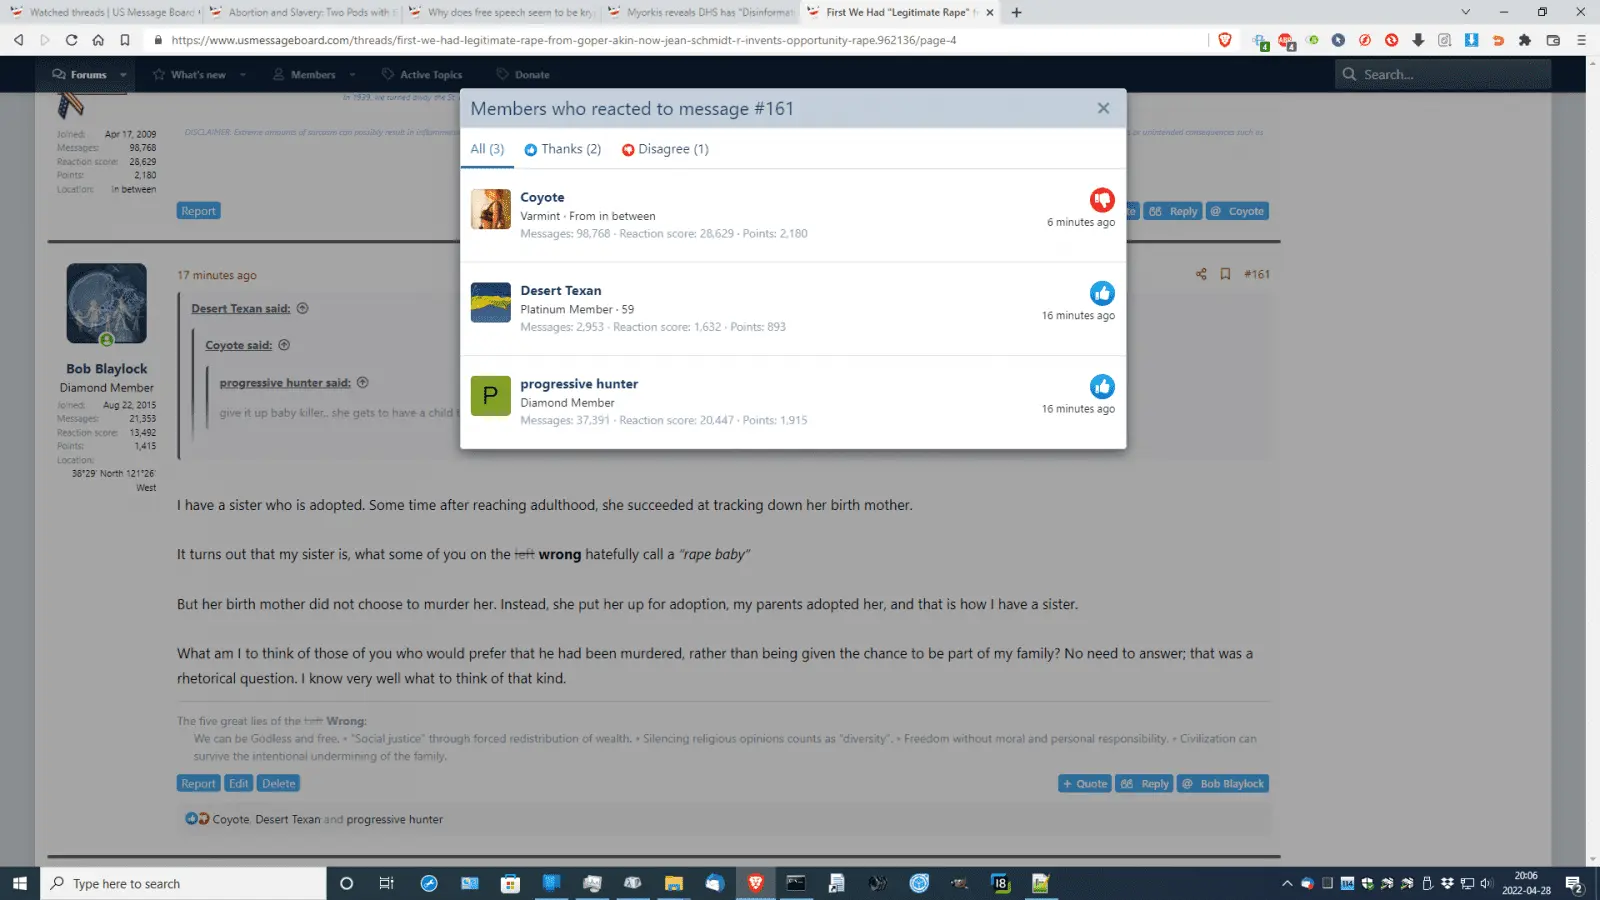Open the tab search chevron
Viewport: 1600px width, 900px height.
pyautogui.click(x=1466, y=12)
